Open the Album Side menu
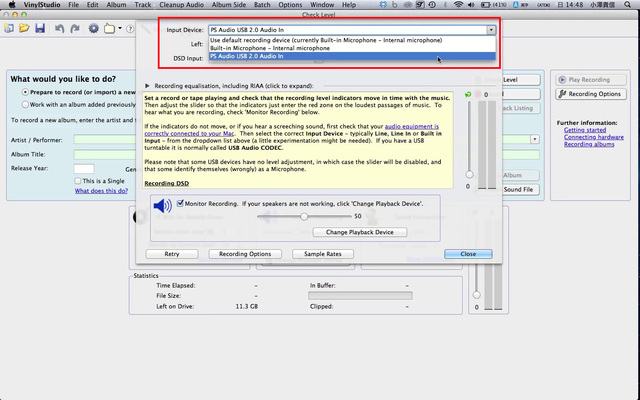The image size is (640, 400). point(229,5)
